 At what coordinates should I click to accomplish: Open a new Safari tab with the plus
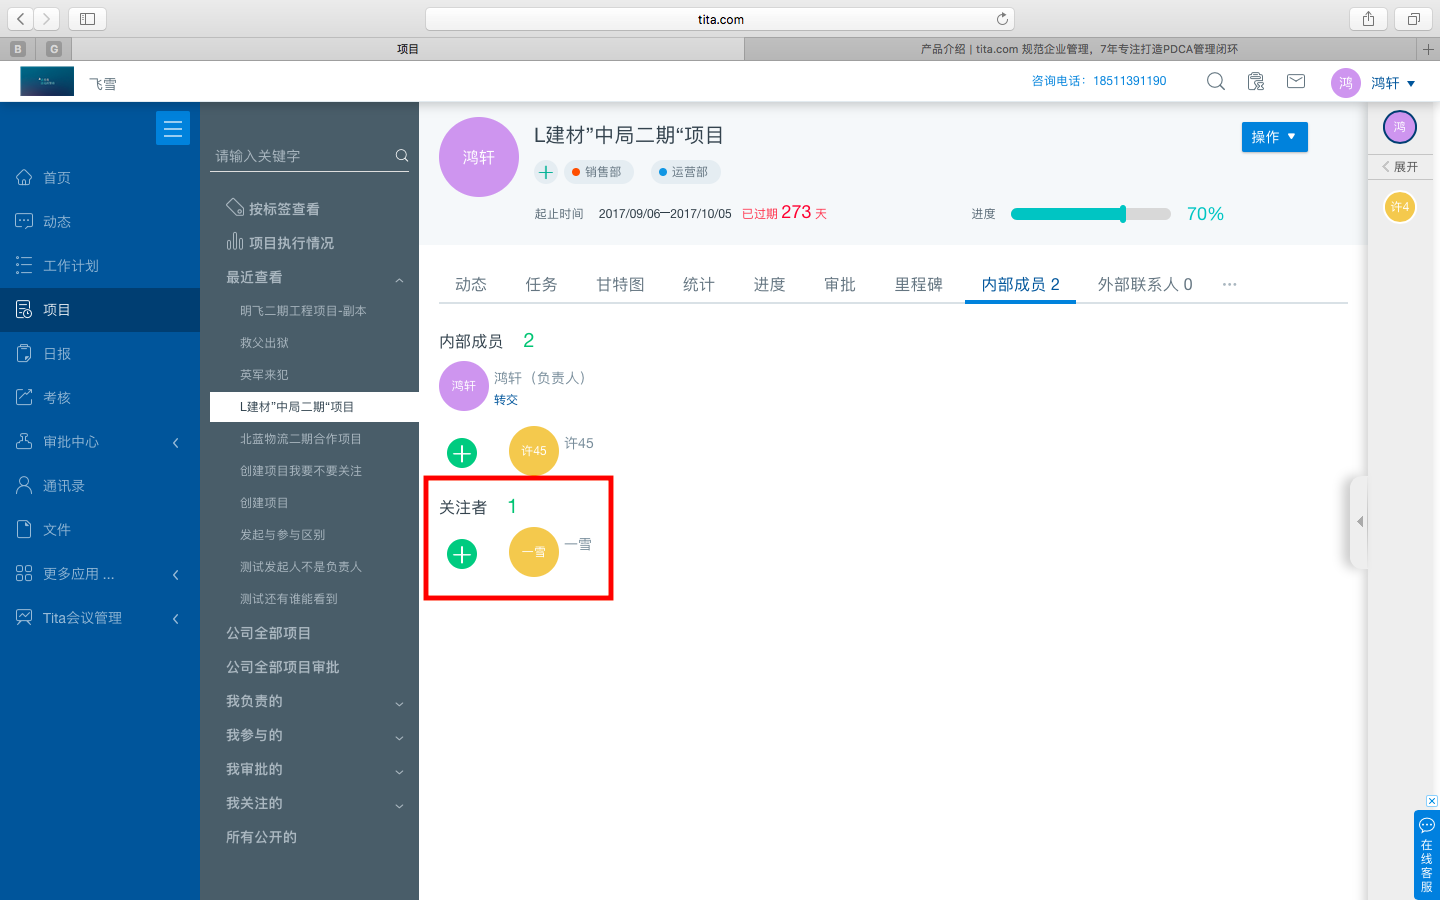[x=1428, y=49]
